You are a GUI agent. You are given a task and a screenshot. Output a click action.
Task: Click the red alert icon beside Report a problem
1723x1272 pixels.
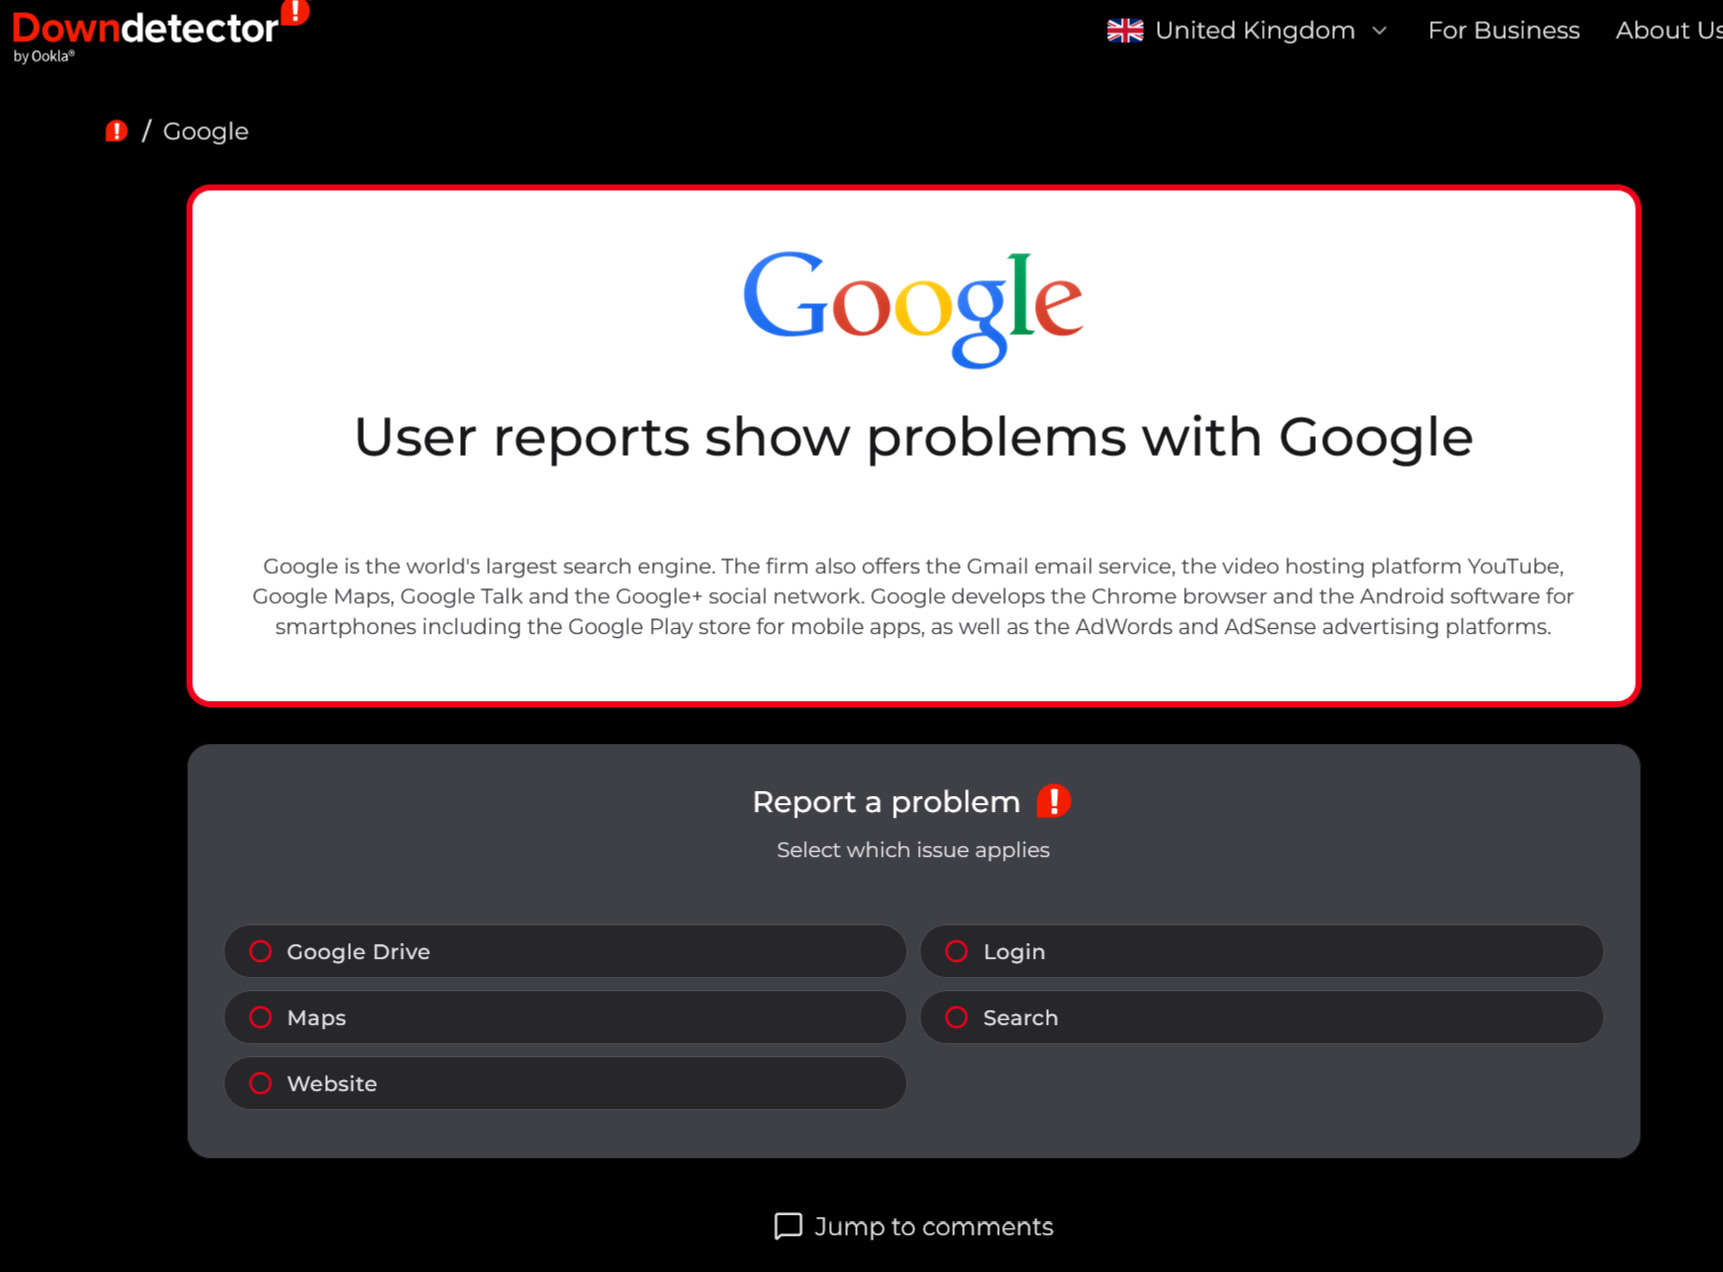[1053, 801]
